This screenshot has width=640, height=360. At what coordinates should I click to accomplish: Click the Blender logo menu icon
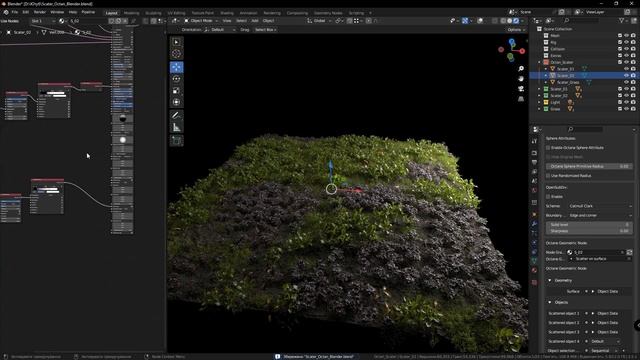pos(6,12)
